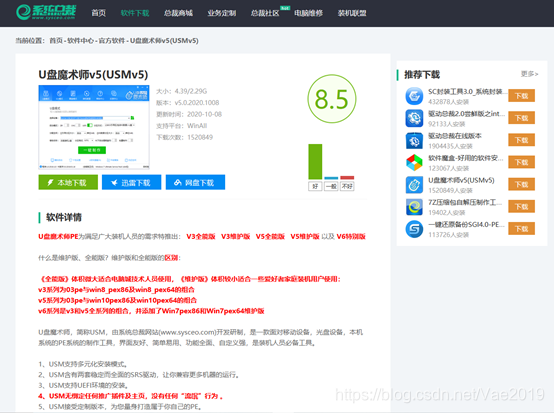Click download count 1520849
Viewport: 554px width, 413px height.
pyautogui.click(x=200, y=137)
